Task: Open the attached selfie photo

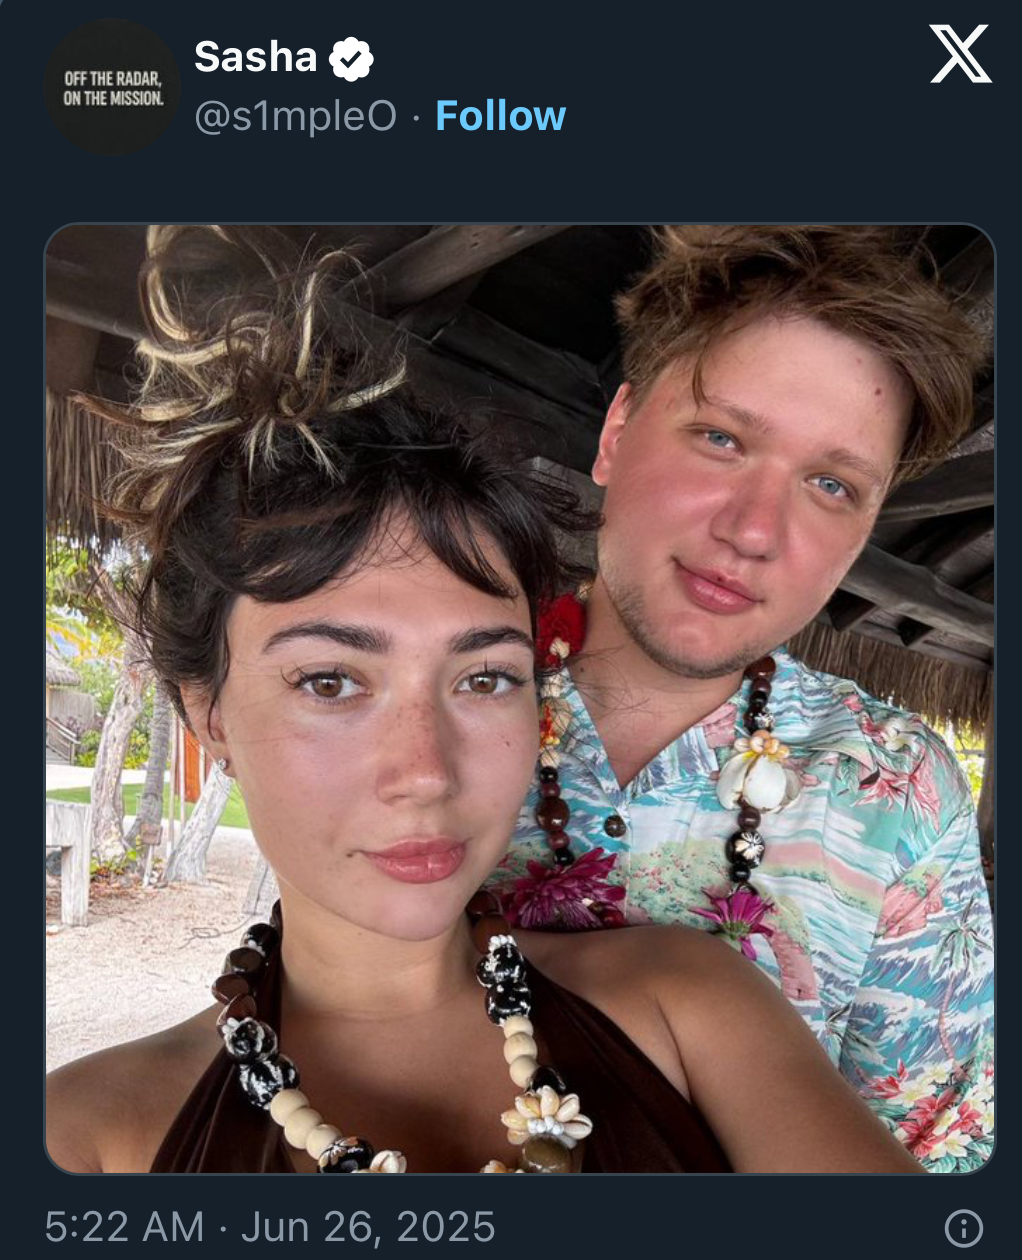Action: click(520, 698)
